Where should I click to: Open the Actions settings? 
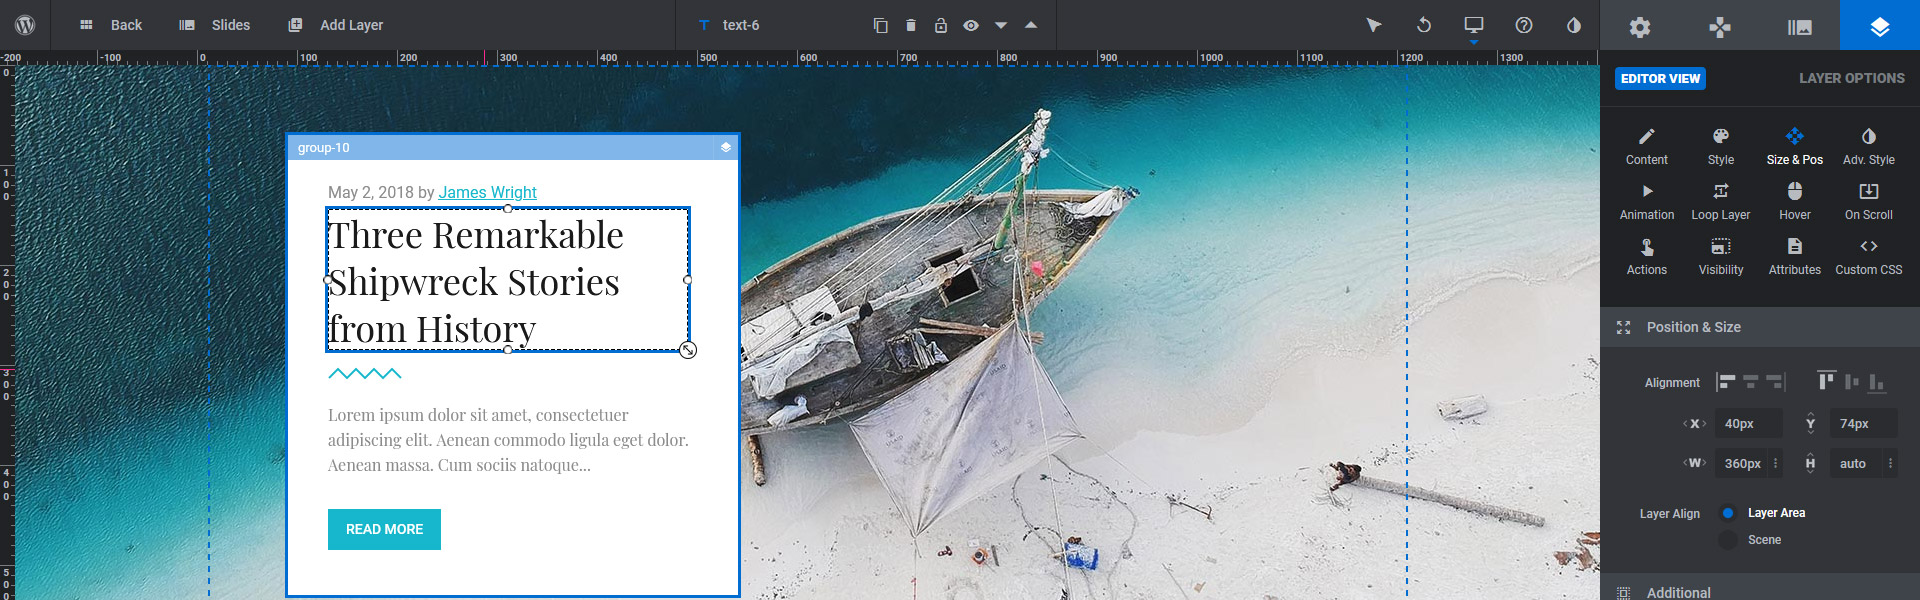click(1647, 256)
